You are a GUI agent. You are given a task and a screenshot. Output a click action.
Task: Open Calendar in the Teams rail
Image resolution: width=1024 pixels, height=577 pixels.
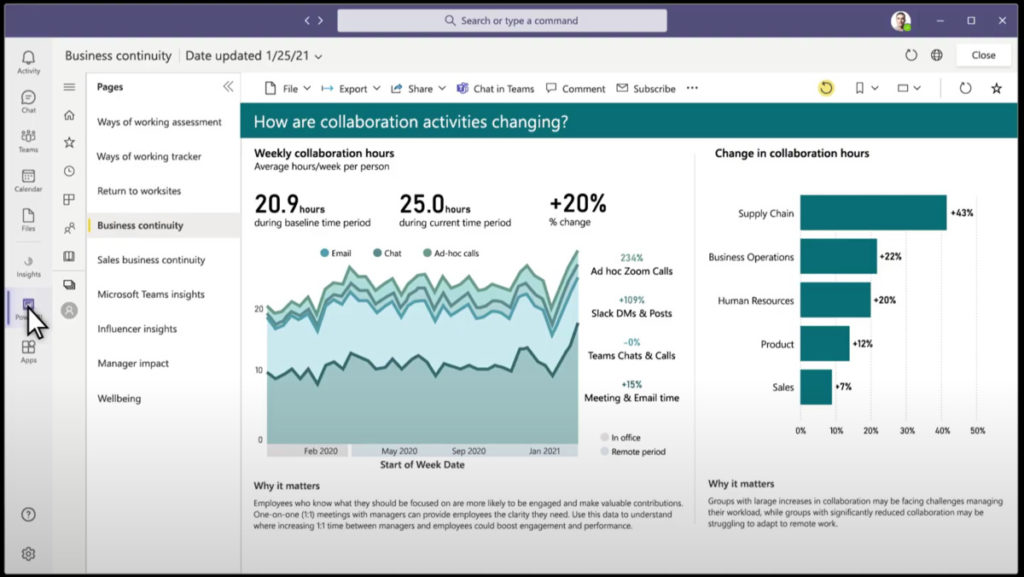click(x=28, y=181)
